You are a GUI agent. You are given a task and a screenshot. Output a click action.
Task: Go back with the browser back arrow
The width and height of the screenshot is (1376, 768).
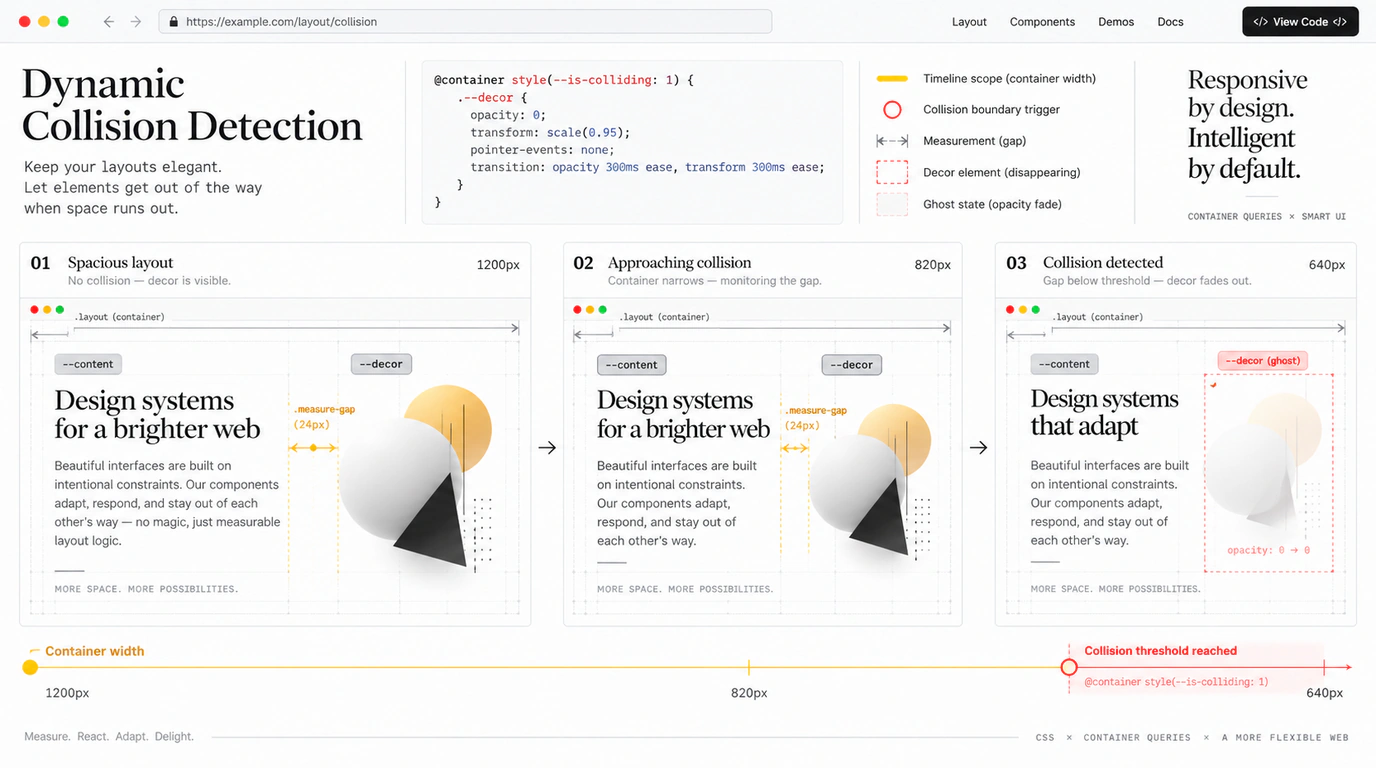tap(109, 21)
